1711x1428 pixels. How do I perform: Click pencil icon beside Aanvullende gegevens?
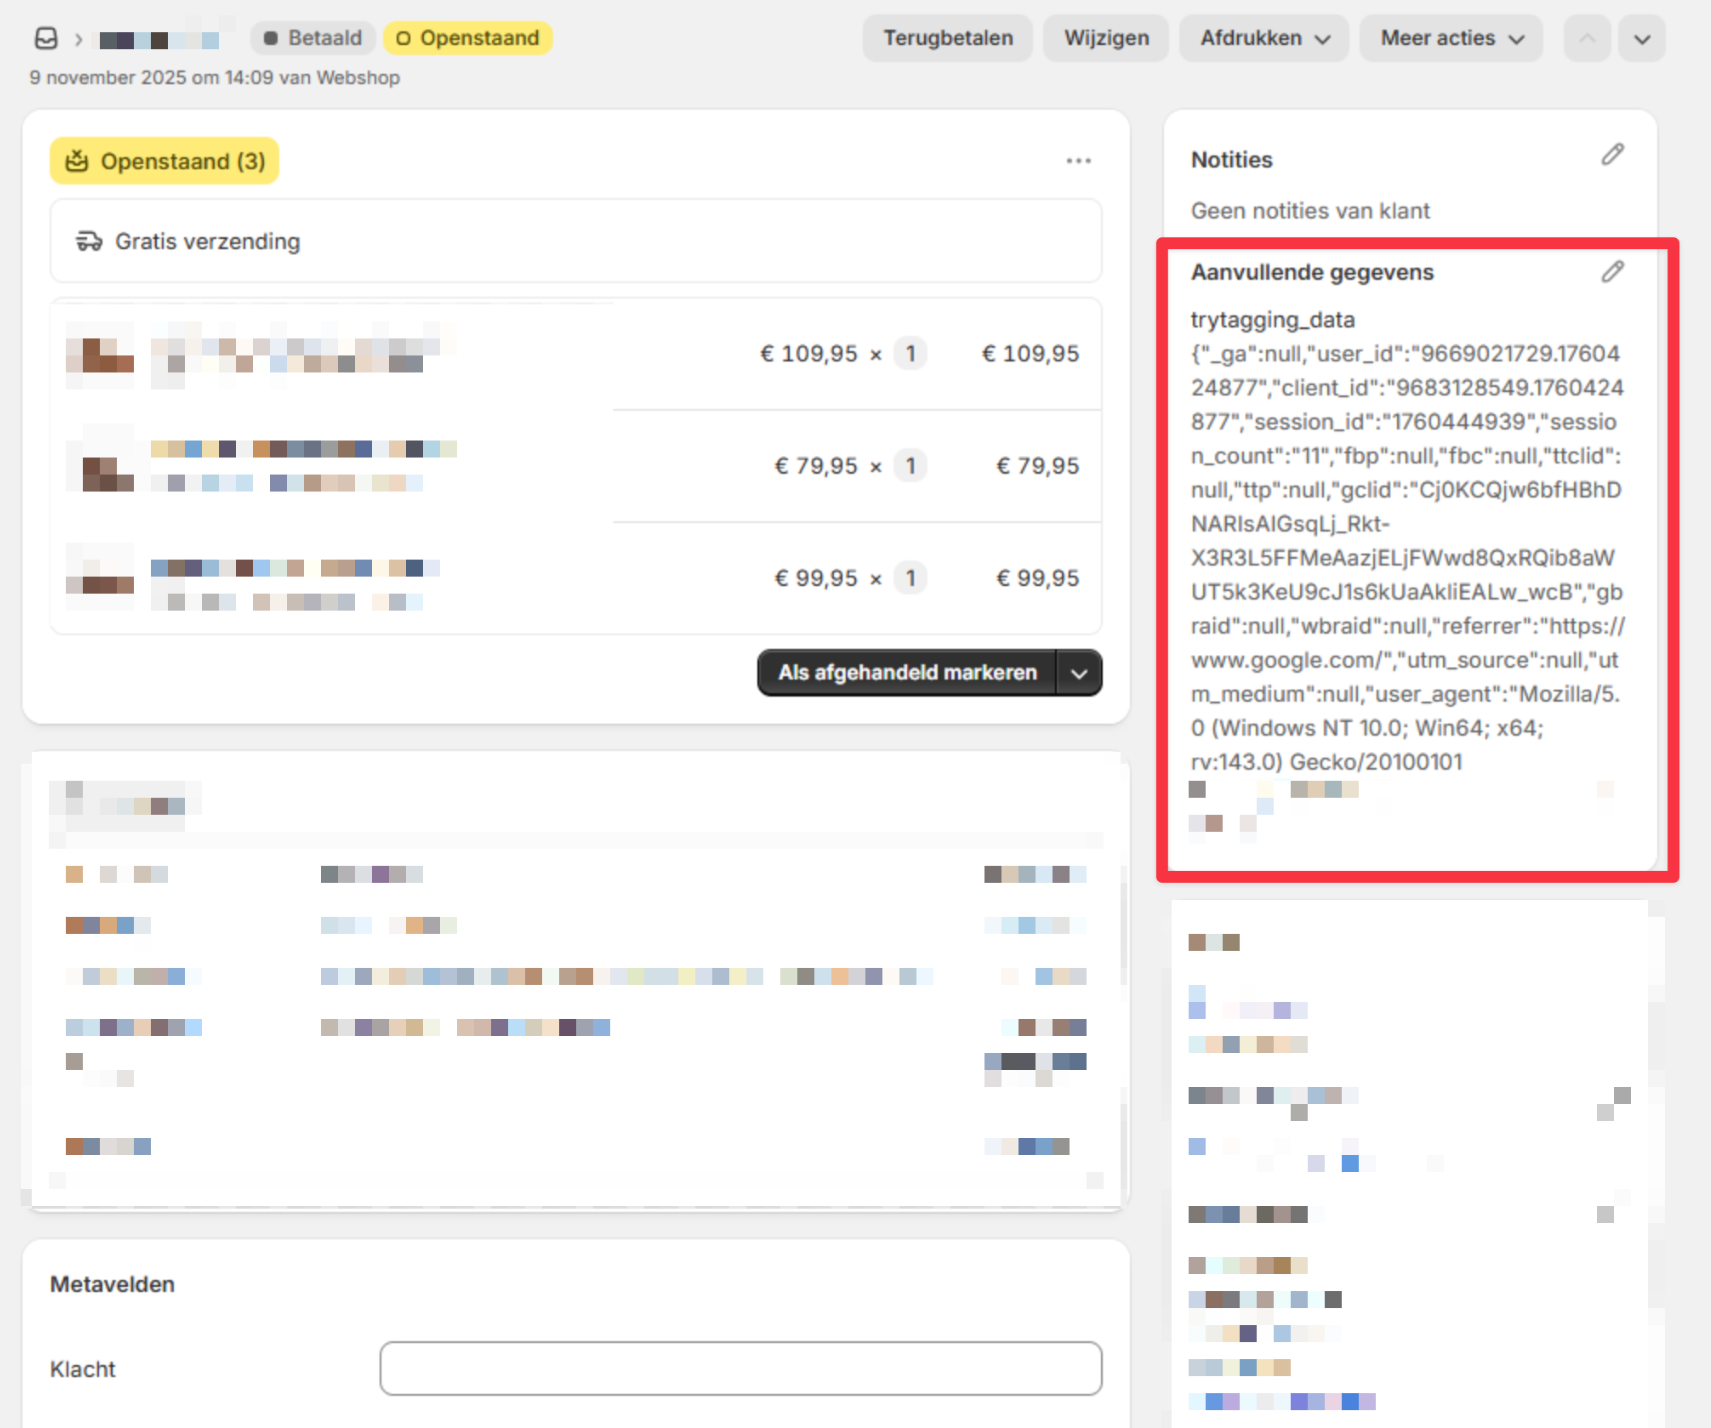pos(1612,272)
